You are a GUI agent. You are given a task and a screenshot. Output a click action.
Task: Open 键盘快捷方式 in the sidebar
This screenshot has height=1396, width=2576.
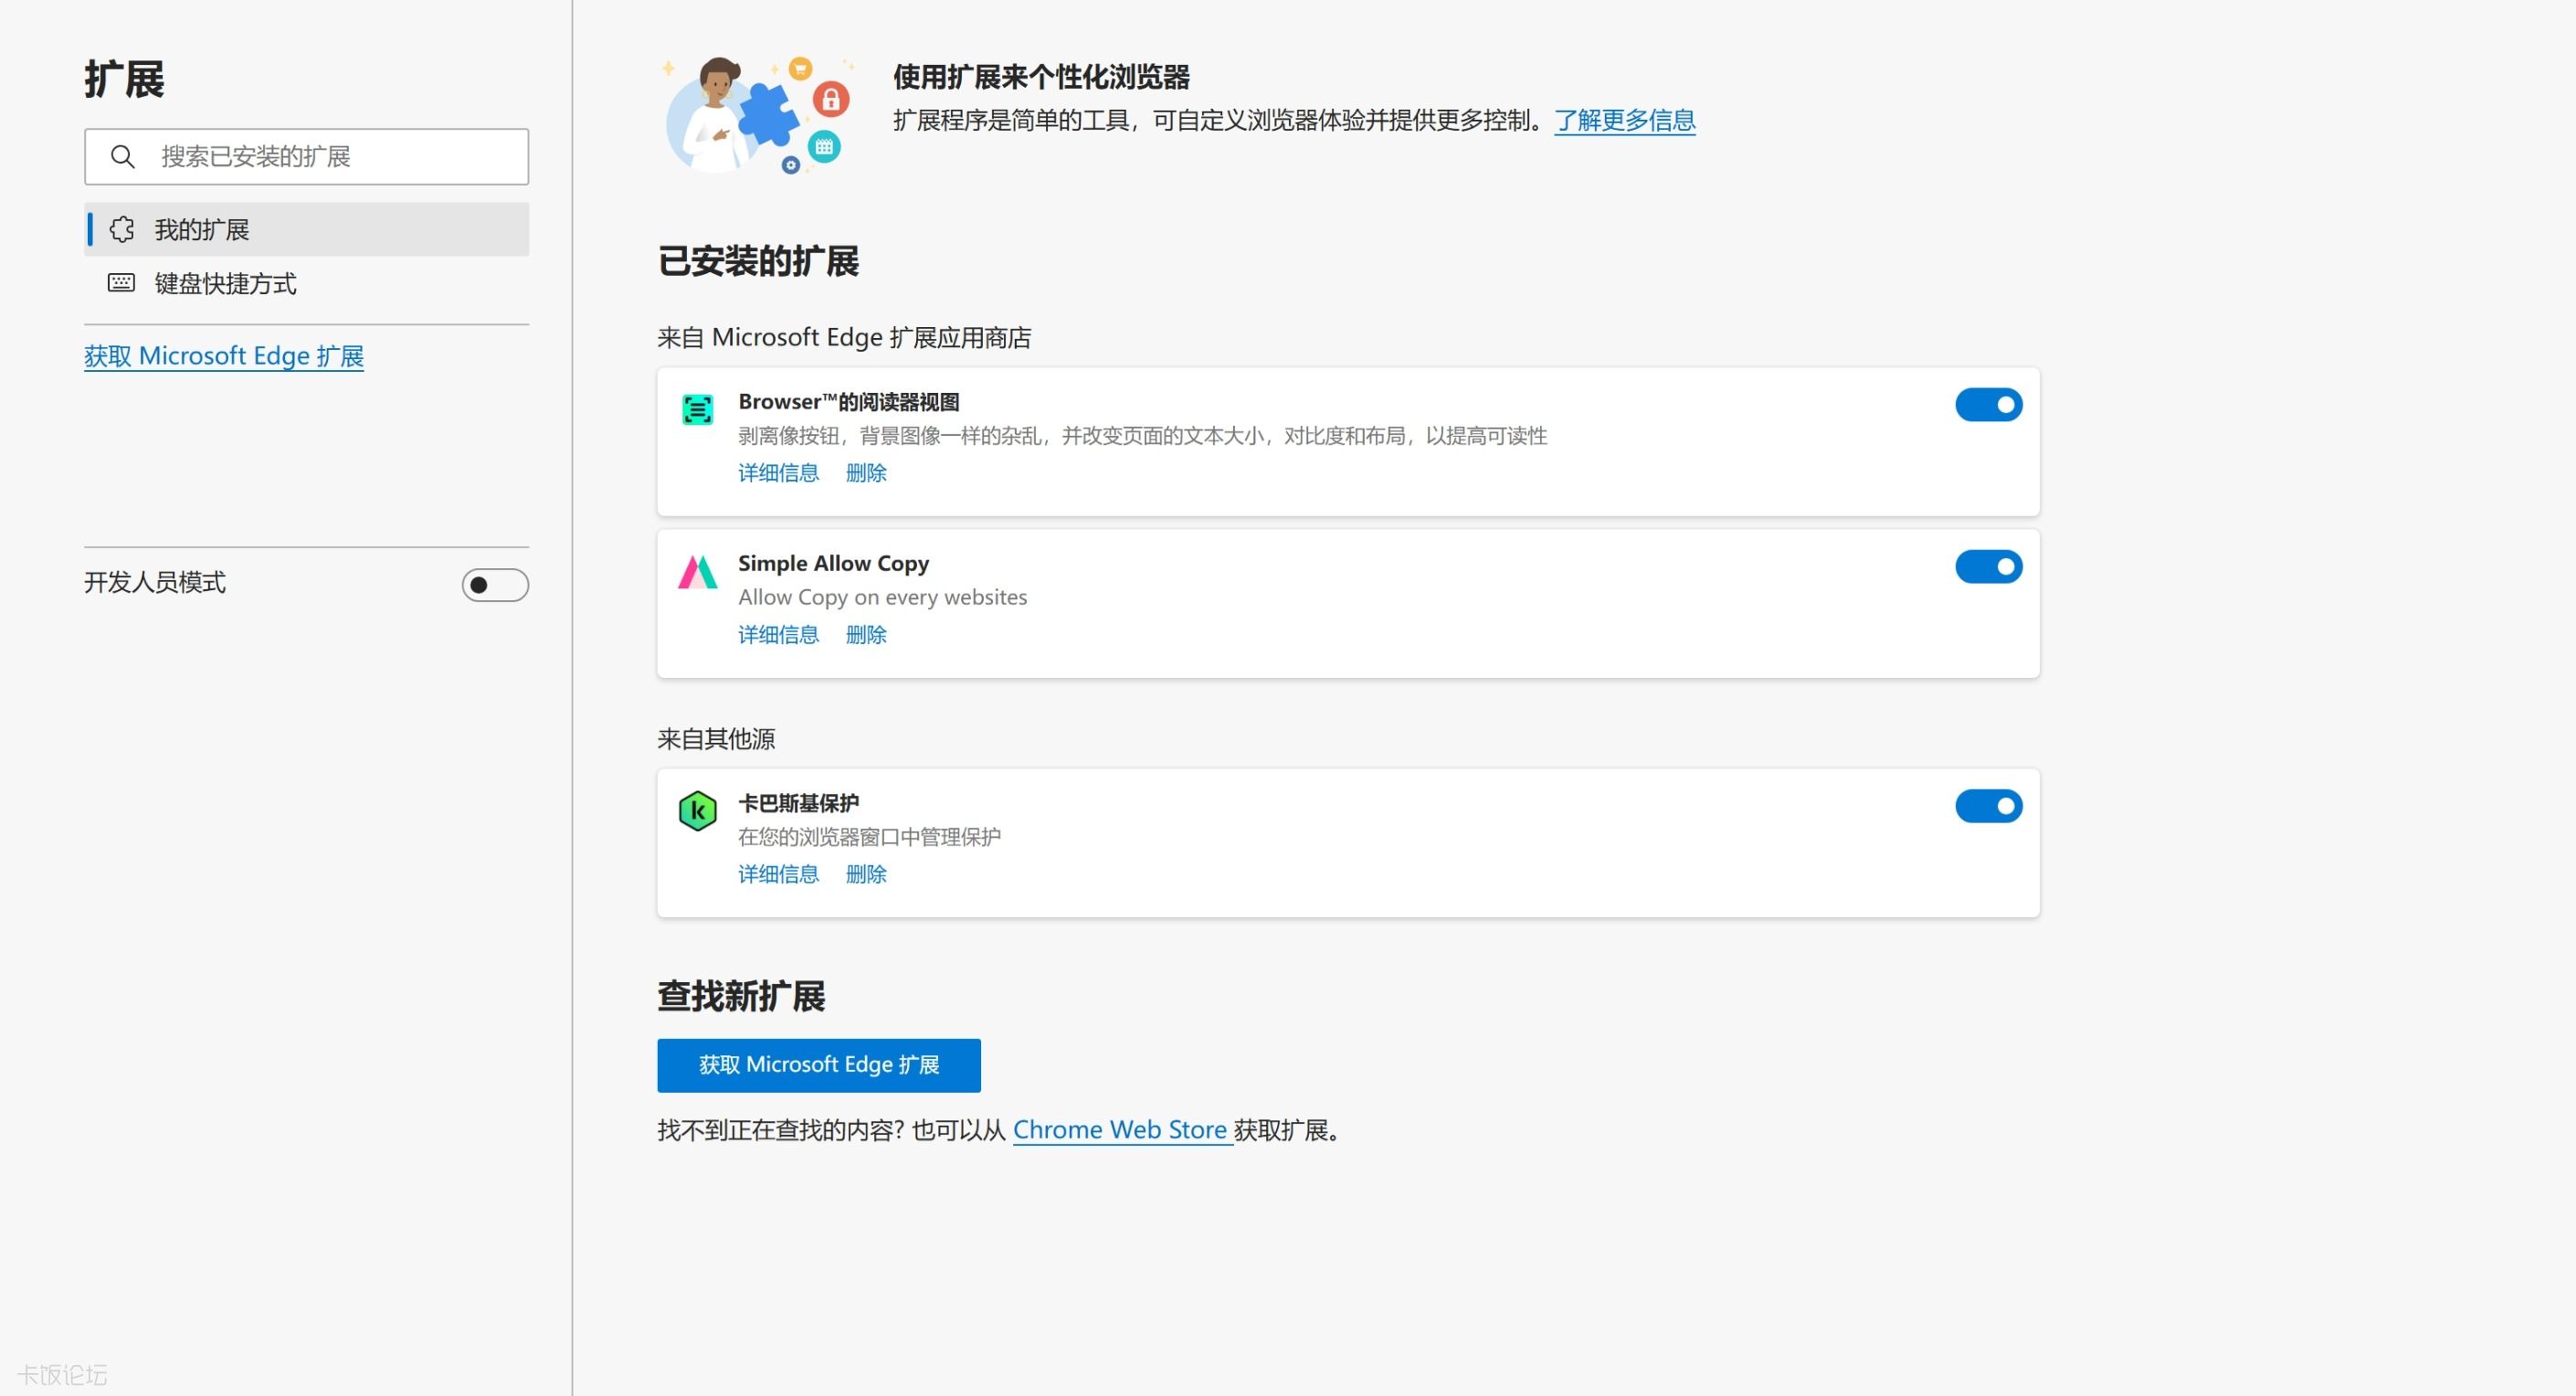[307, 284]
